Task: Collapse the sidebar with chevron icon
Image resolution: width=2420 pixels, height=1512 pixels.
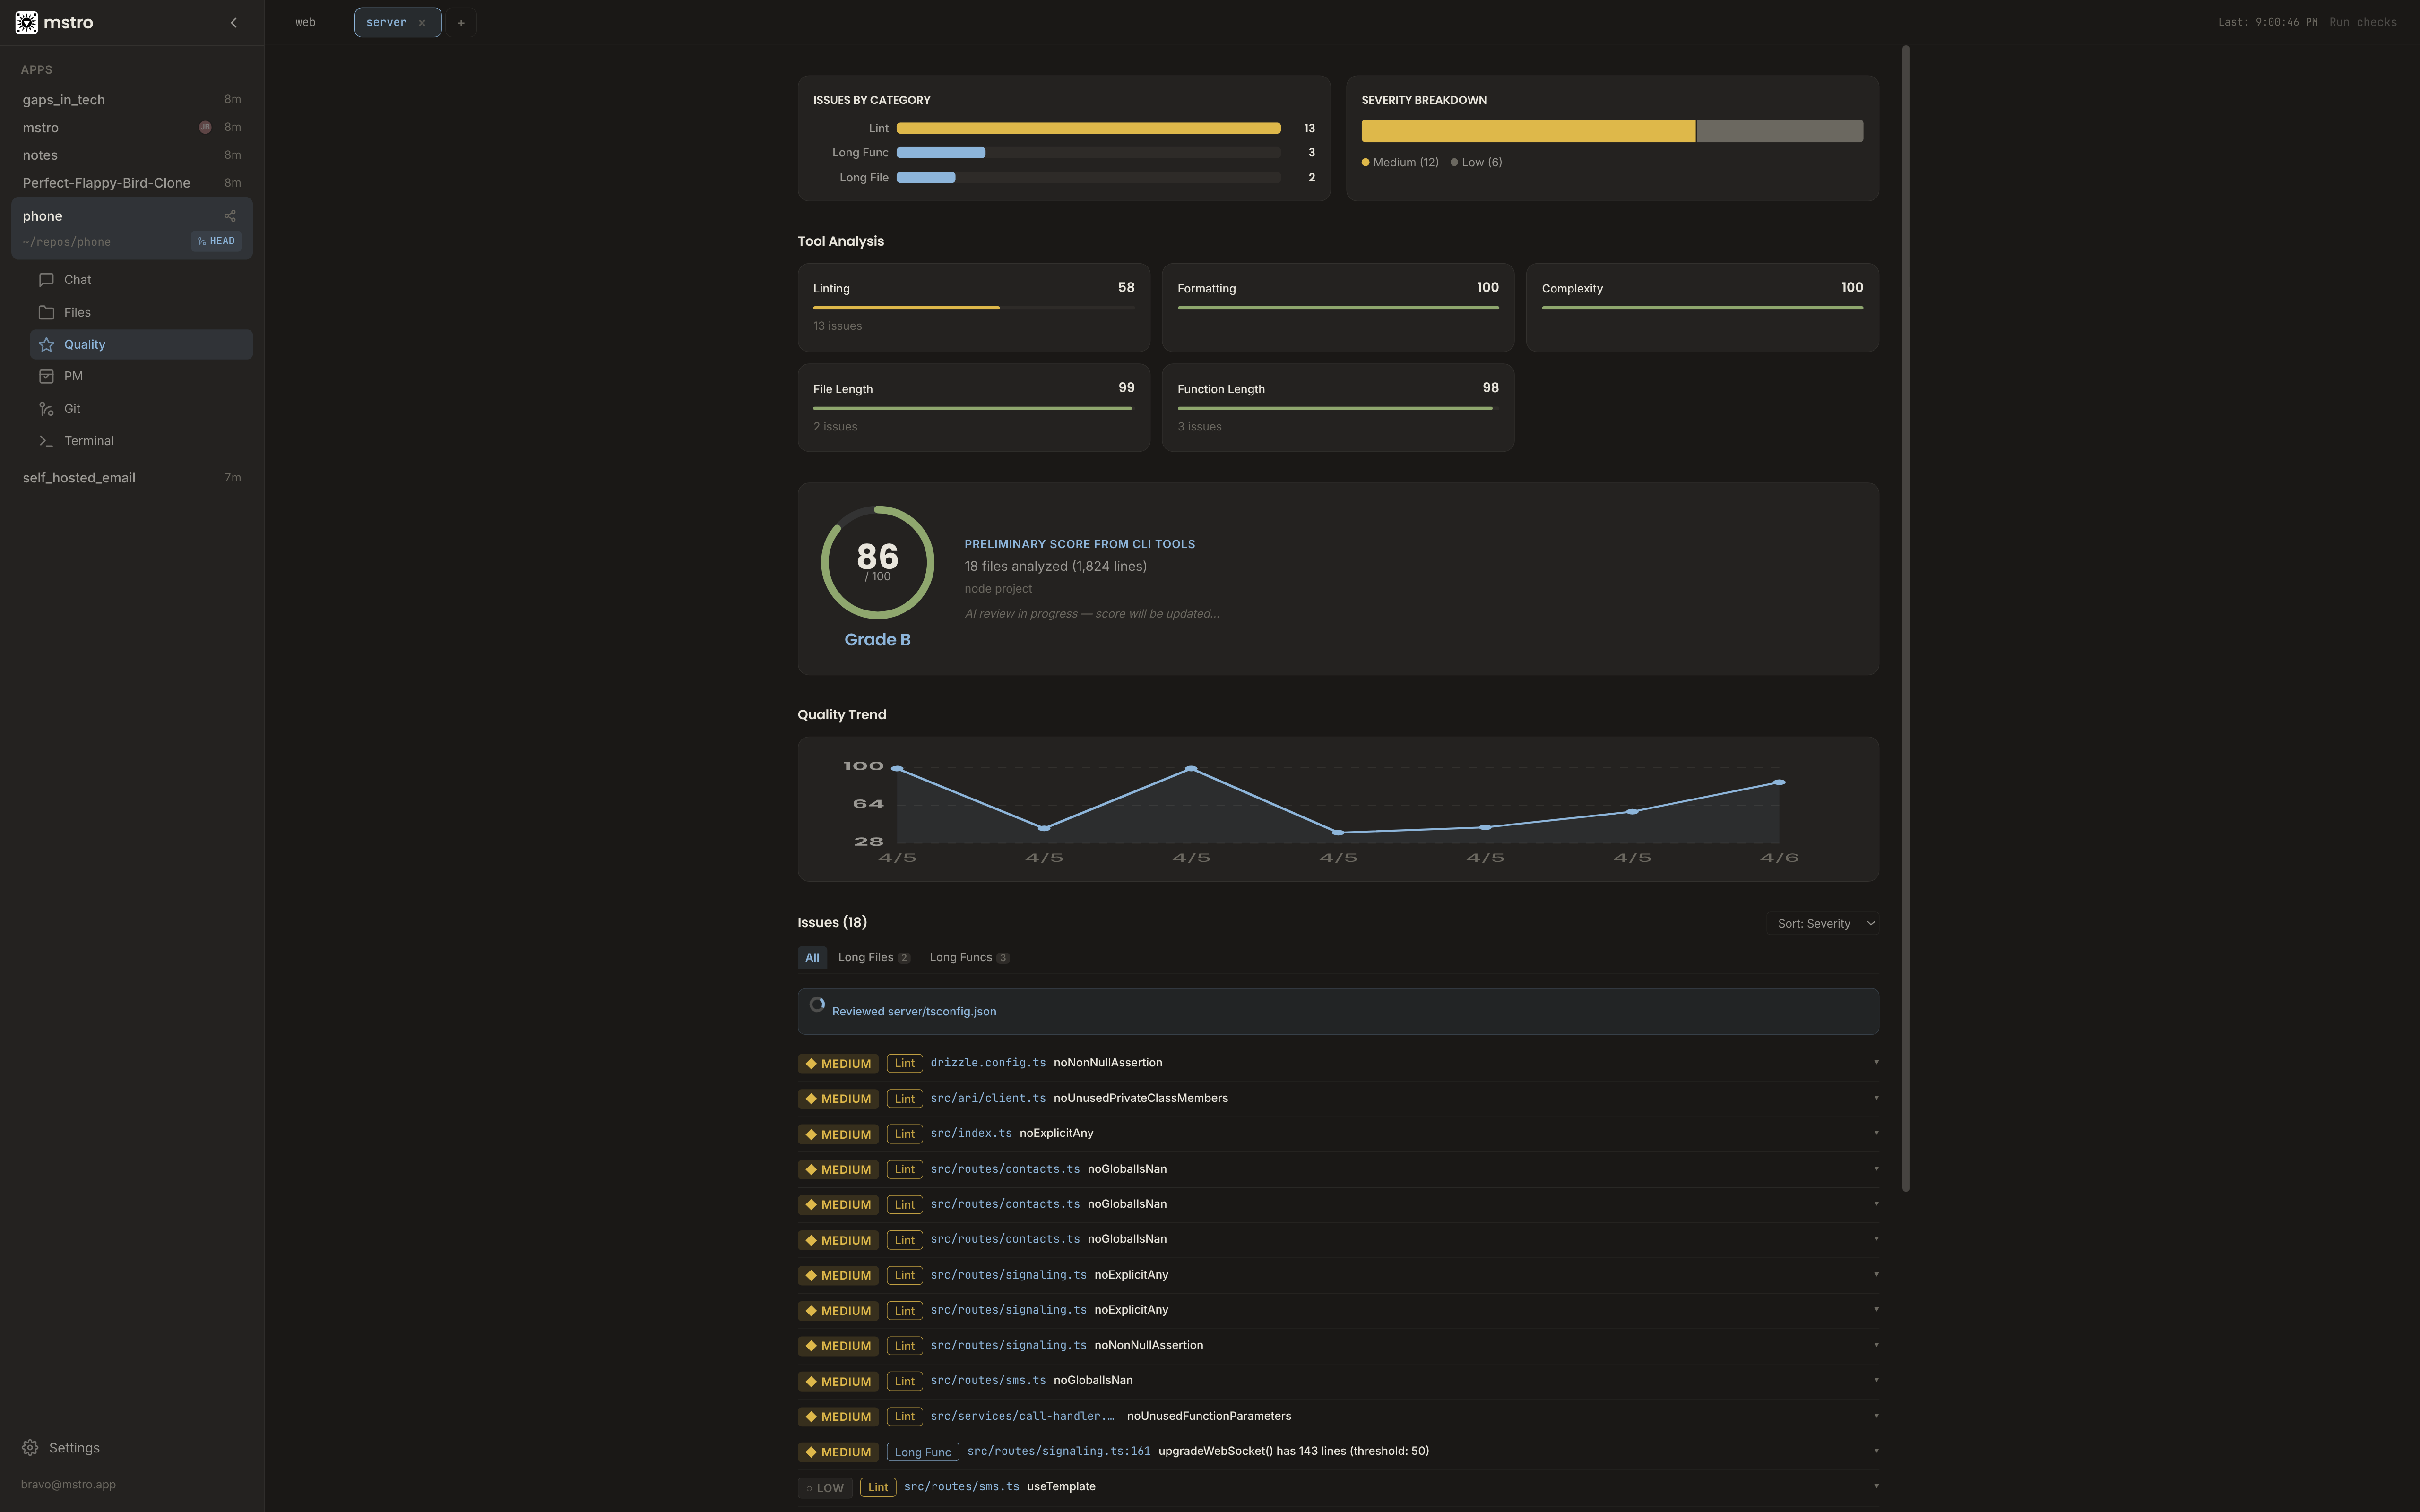Action: pyautogui.click(x=234, y=22)
